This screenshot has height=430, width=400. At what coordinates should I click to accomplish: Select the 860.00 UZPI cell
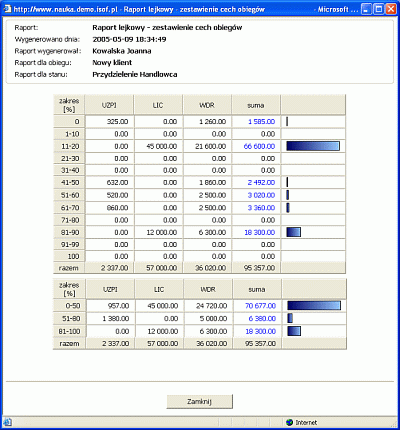pyautogui.click(x=109, y=208)
